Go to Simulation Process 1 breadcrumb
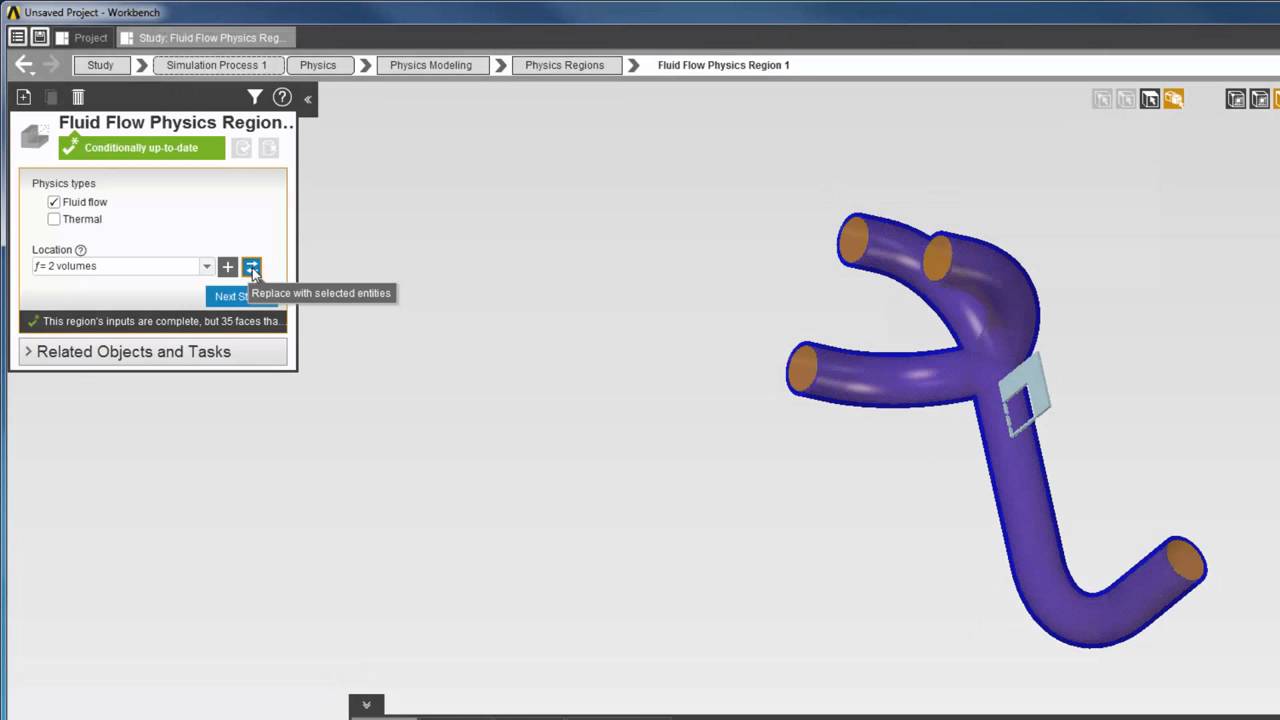This screenshot has height=720, width=1280. pyautogui.click(x=217, y=65)
